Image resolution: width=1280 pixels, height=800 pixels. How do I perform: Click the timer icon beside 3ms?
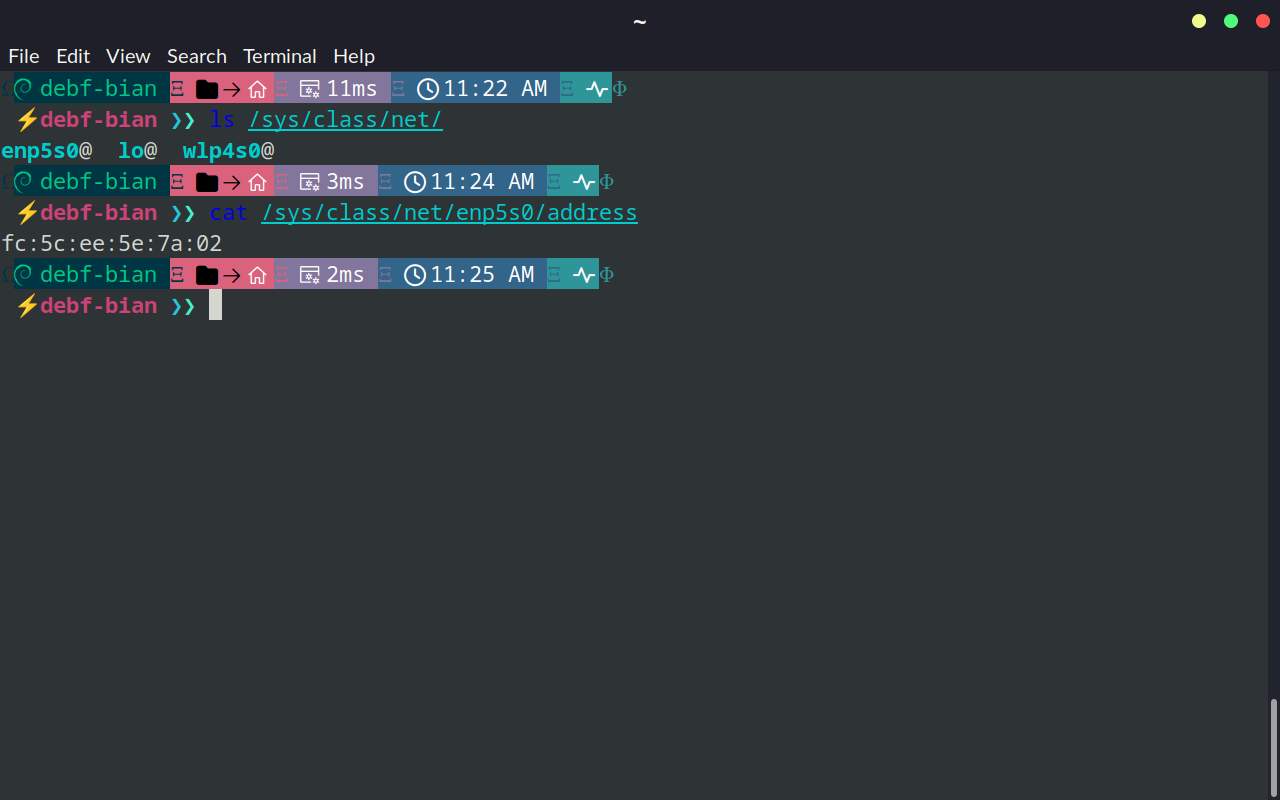point(310,182)
